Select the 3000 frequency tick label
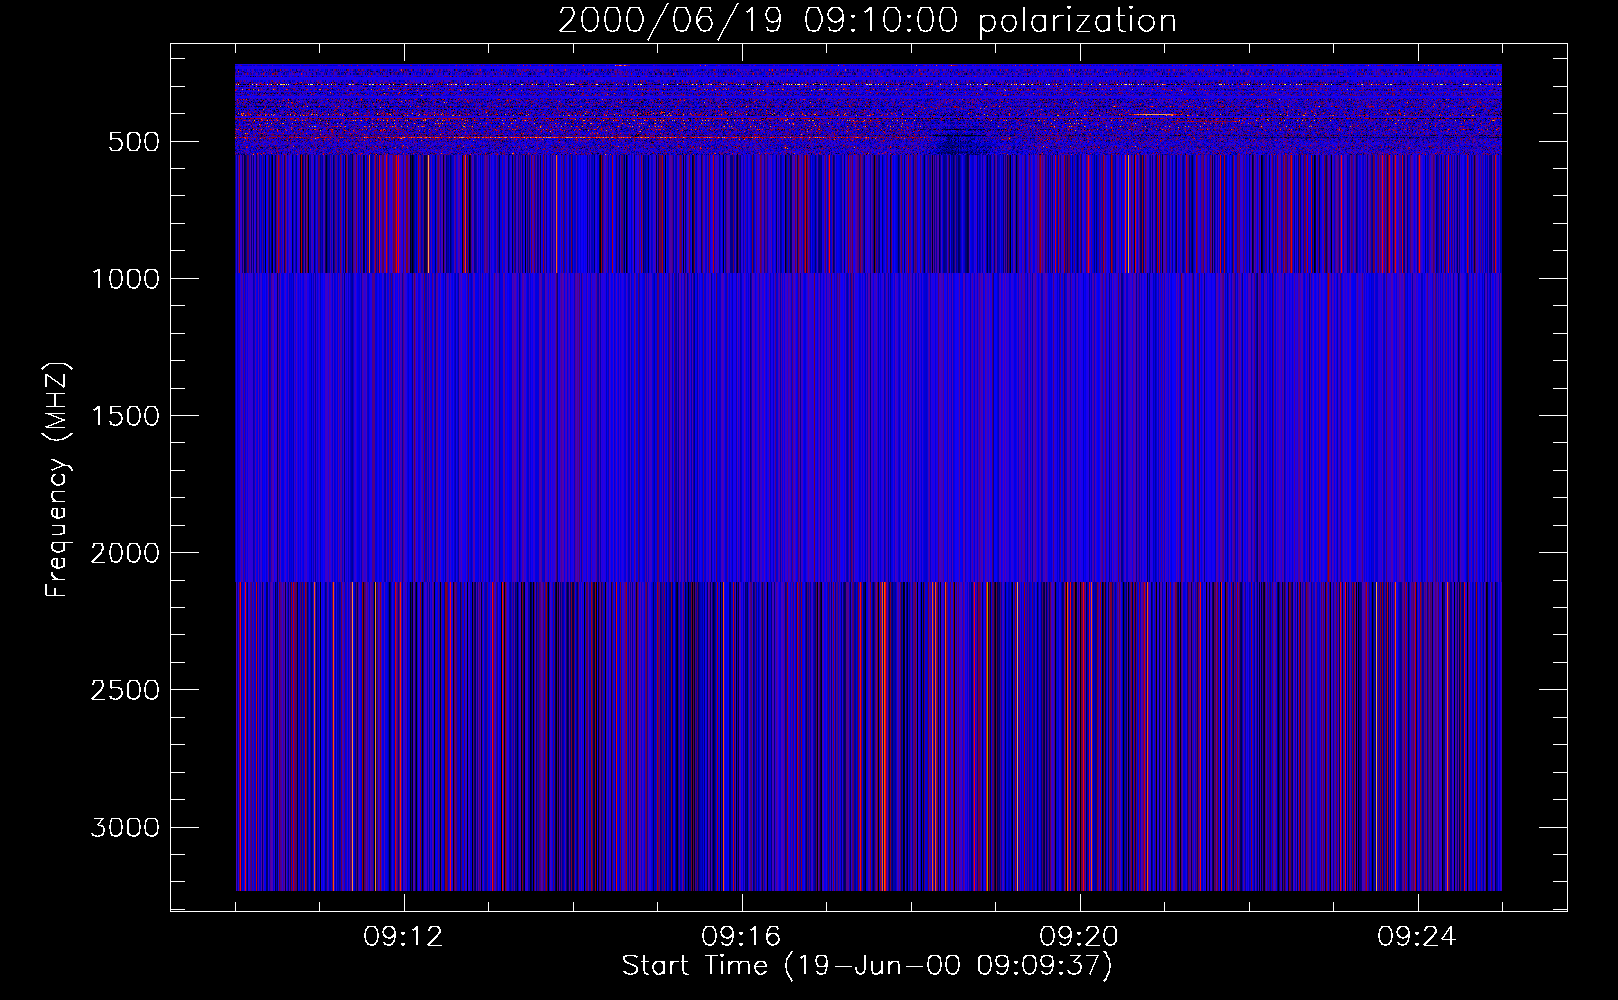Viewport: 1618px width, 1000px height. pos(125,827)
